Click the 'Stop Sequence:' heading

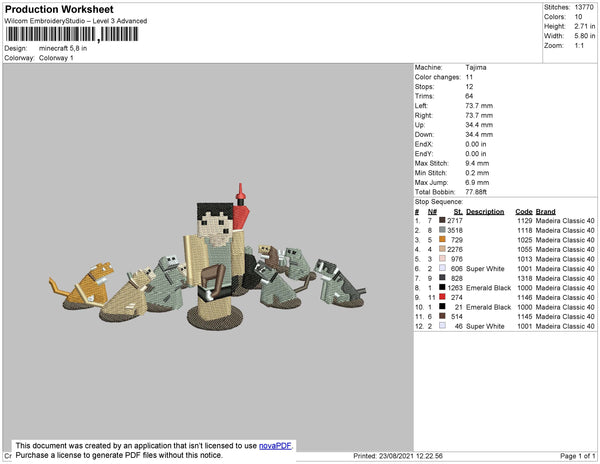coord(439,202)
